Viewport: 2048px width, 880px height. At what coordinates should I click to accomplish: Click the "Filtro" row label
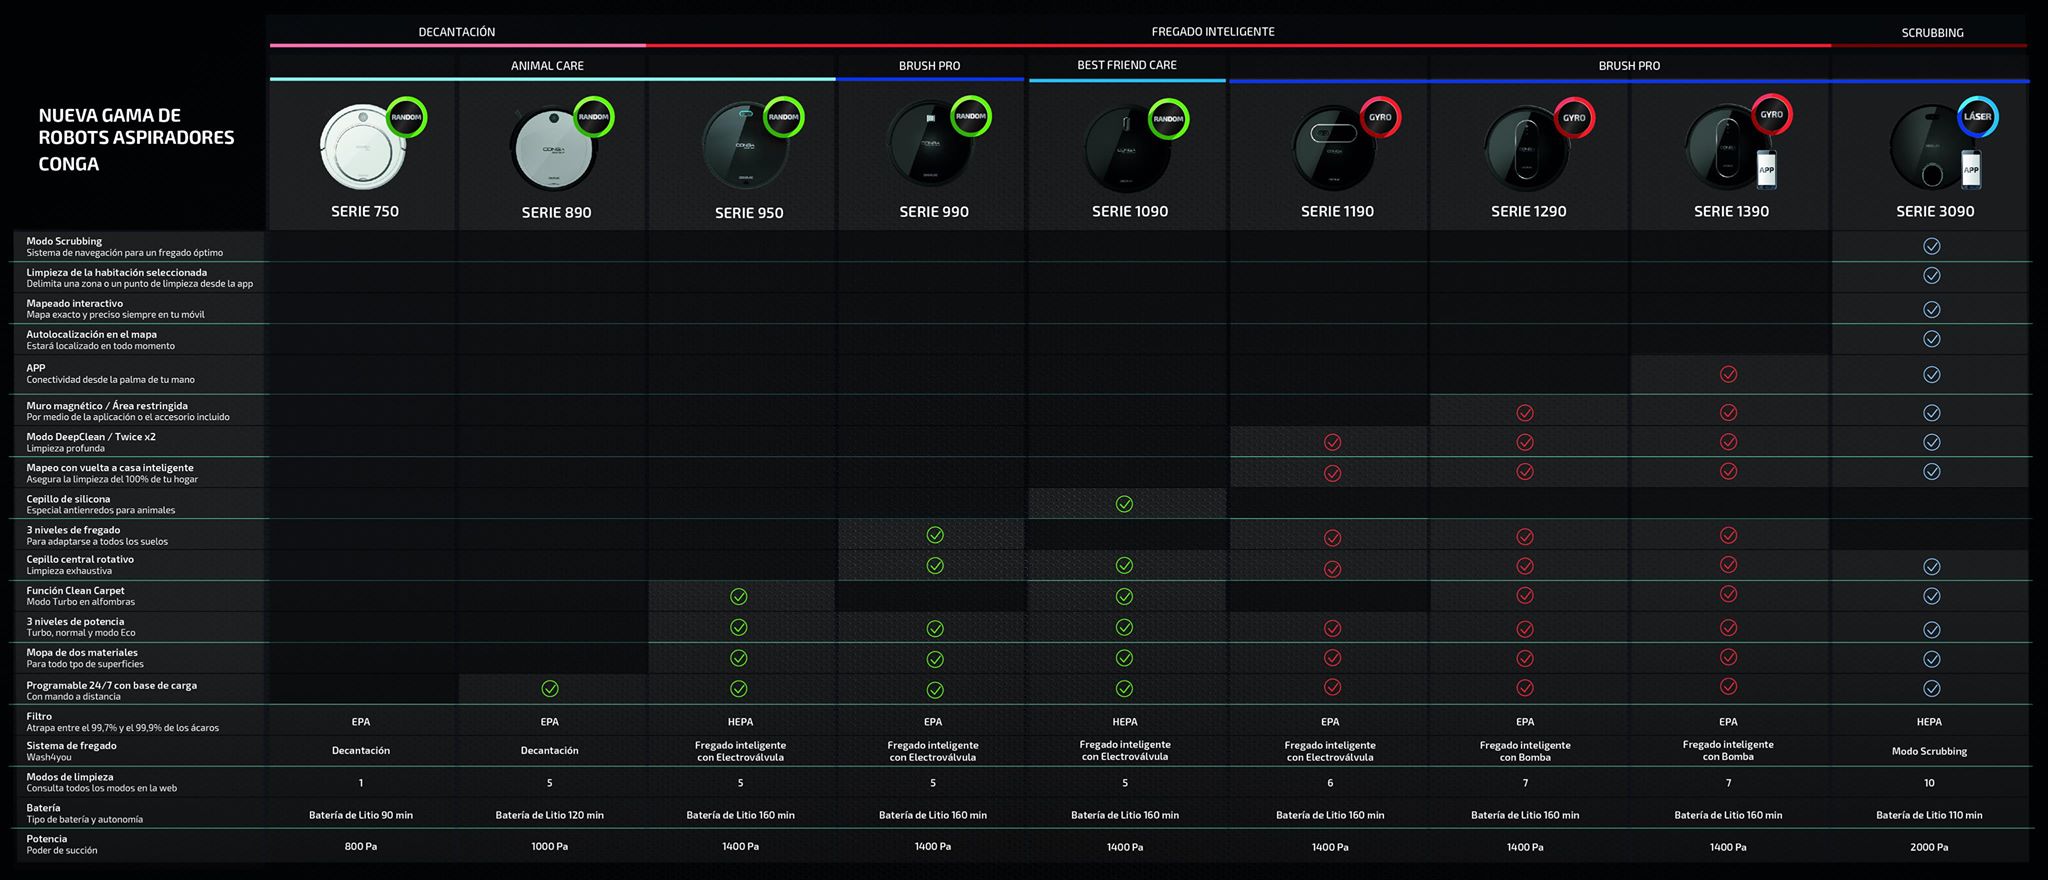click(x=39, y=716)
